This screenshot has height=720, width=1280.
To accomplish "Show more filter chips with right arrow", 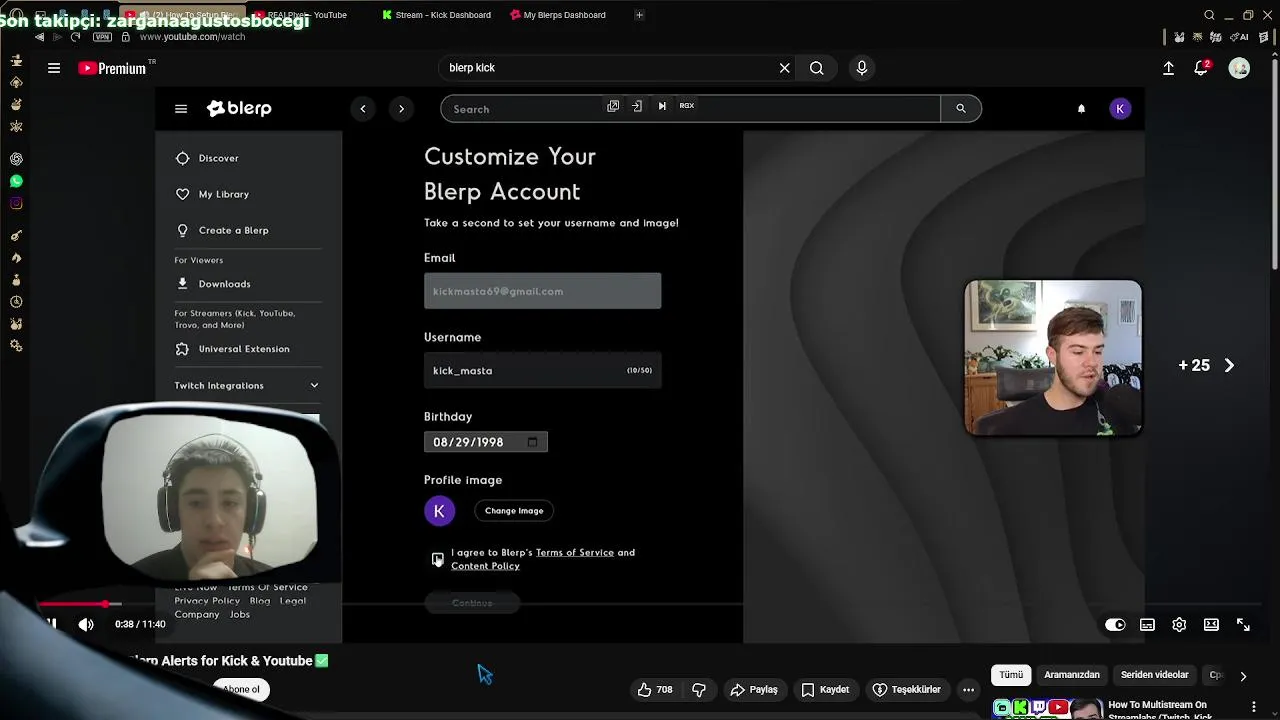I will 1243,676.
